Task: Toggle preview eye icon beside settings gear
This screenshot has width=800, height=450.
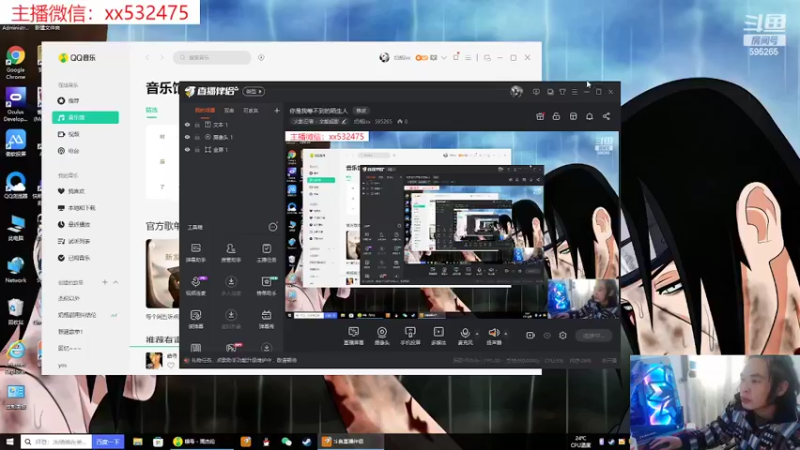Action: (547, 336)
